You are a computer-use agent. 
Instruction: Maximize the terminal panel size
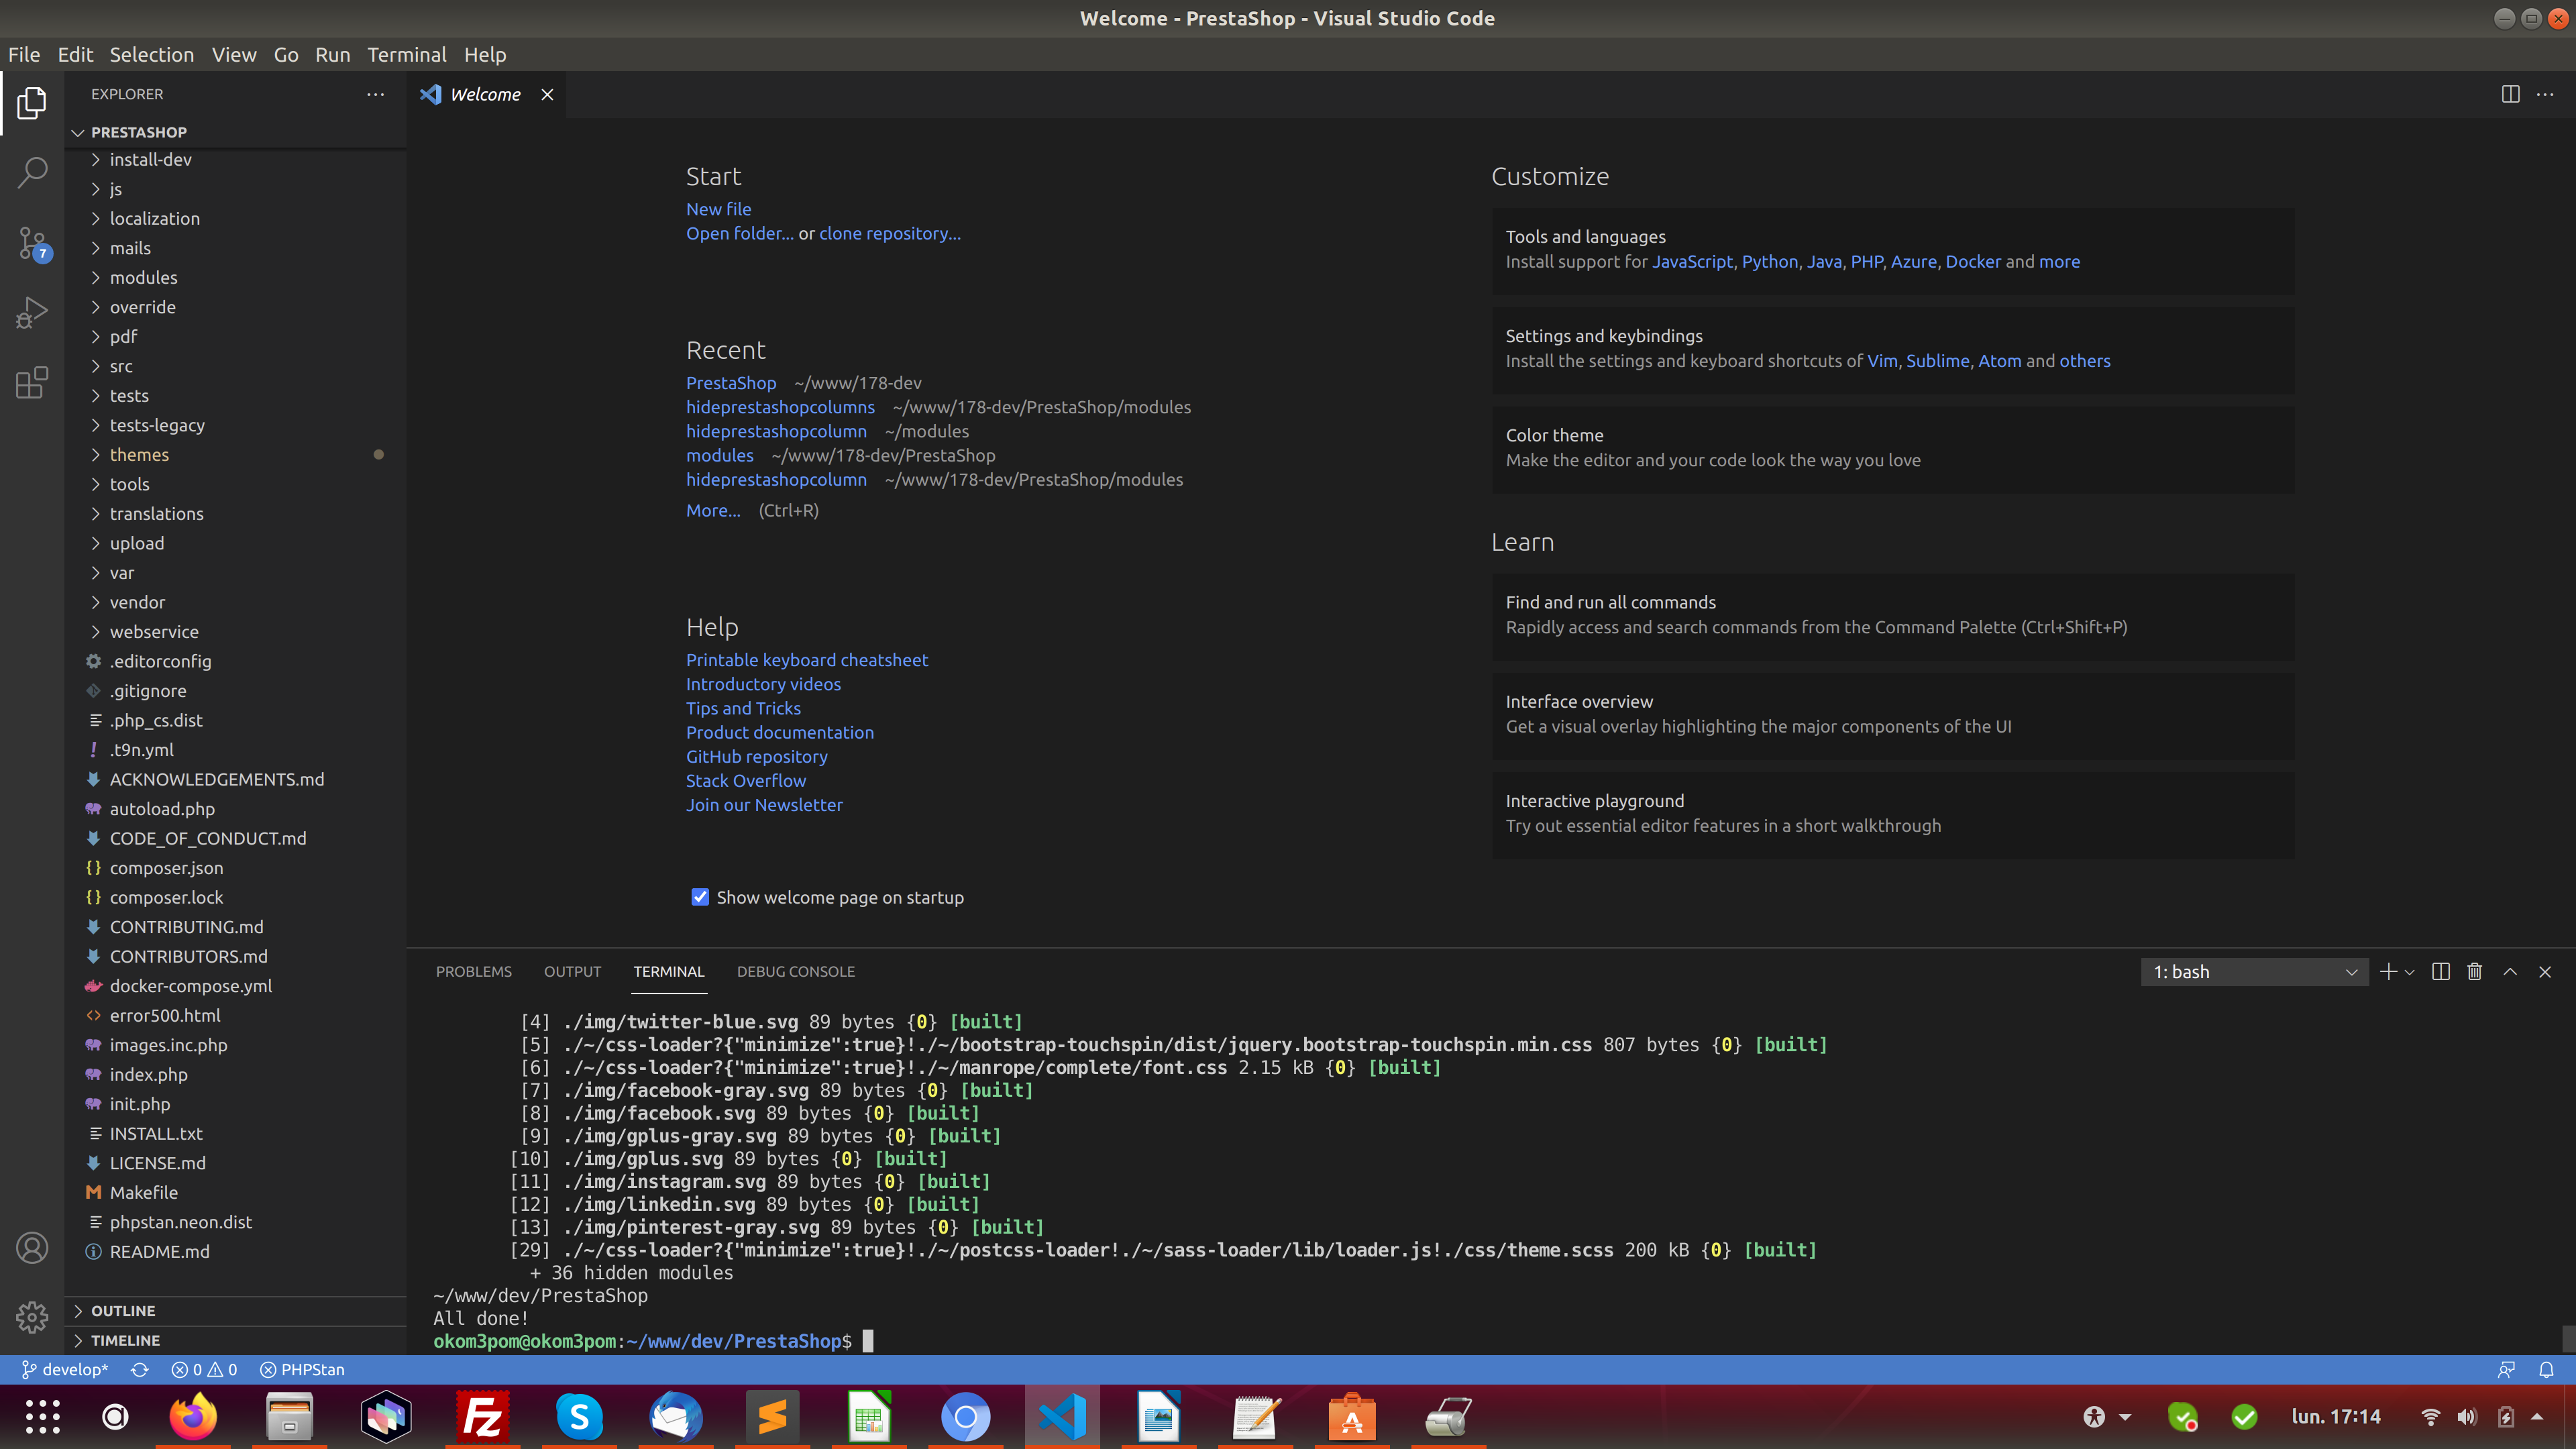tap(2510, 971)
